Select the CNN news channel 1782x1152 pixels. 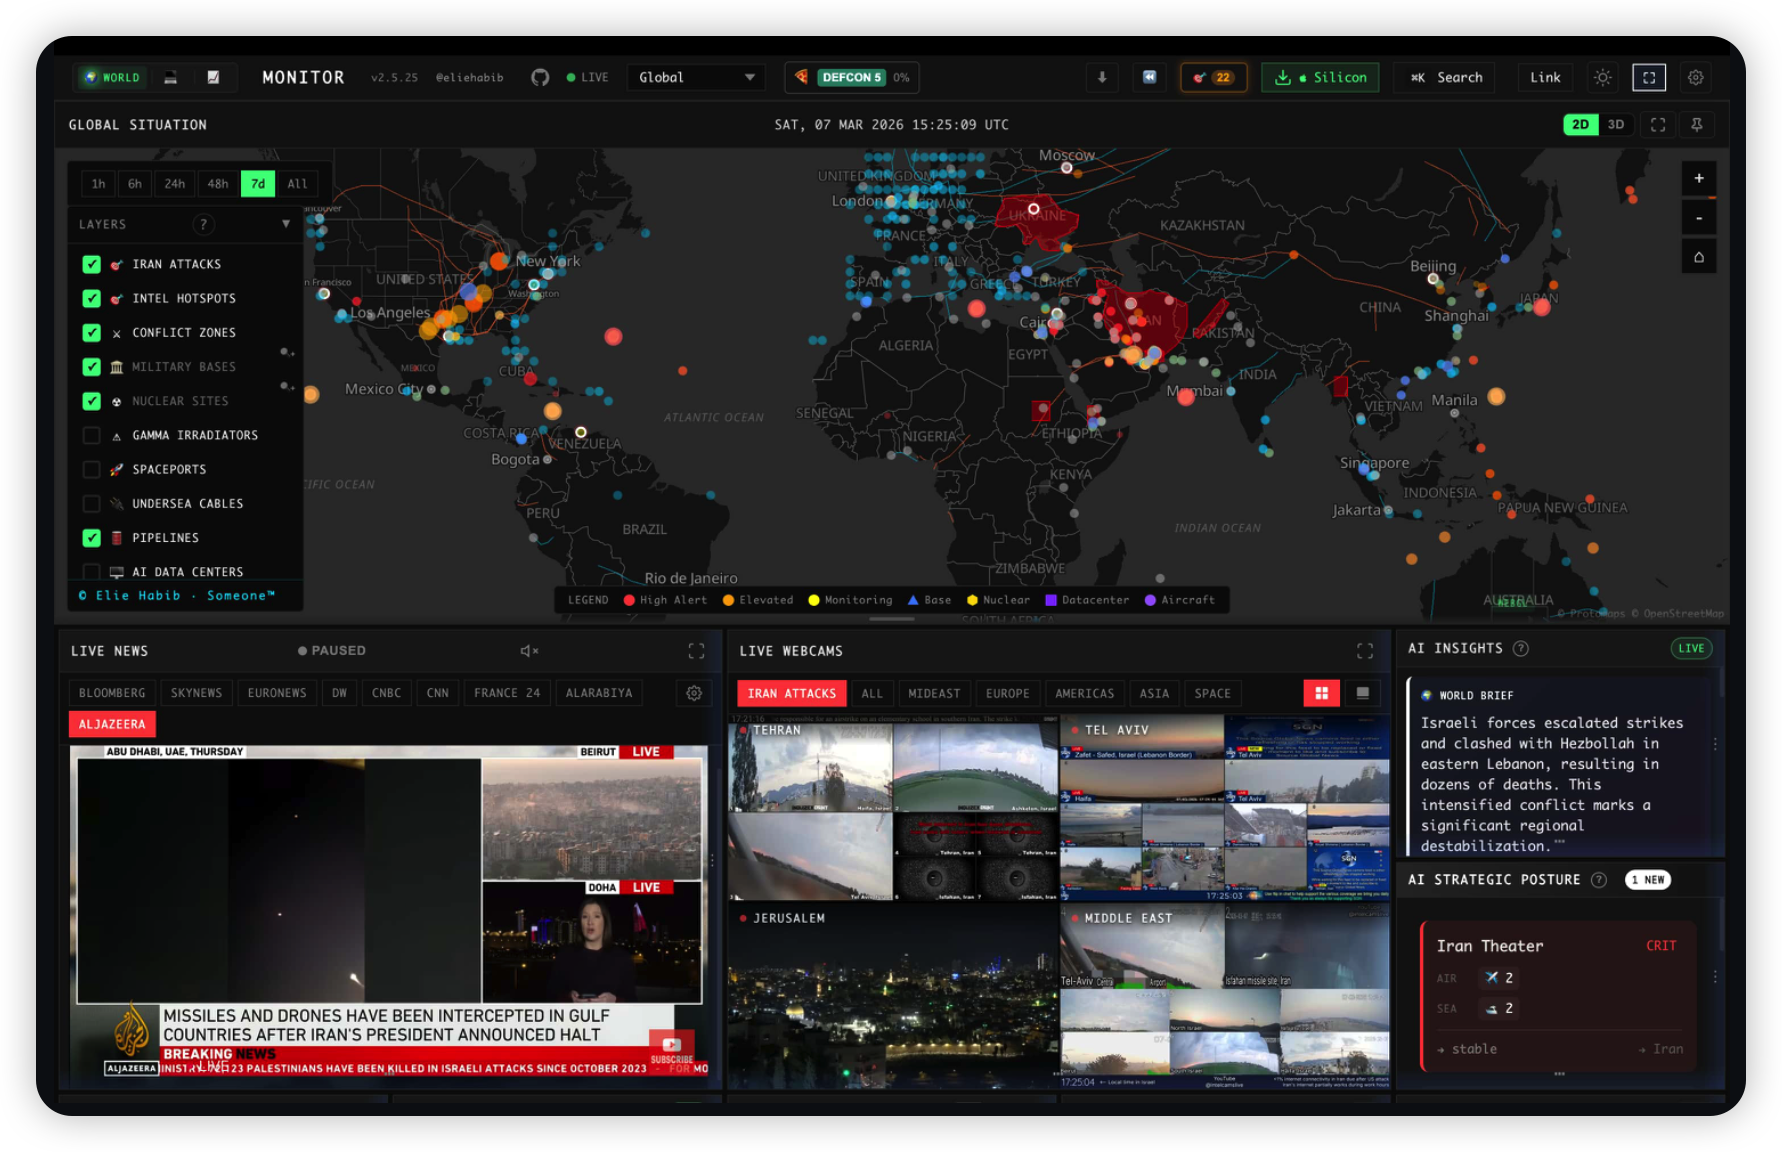click(x=438, y=693)
